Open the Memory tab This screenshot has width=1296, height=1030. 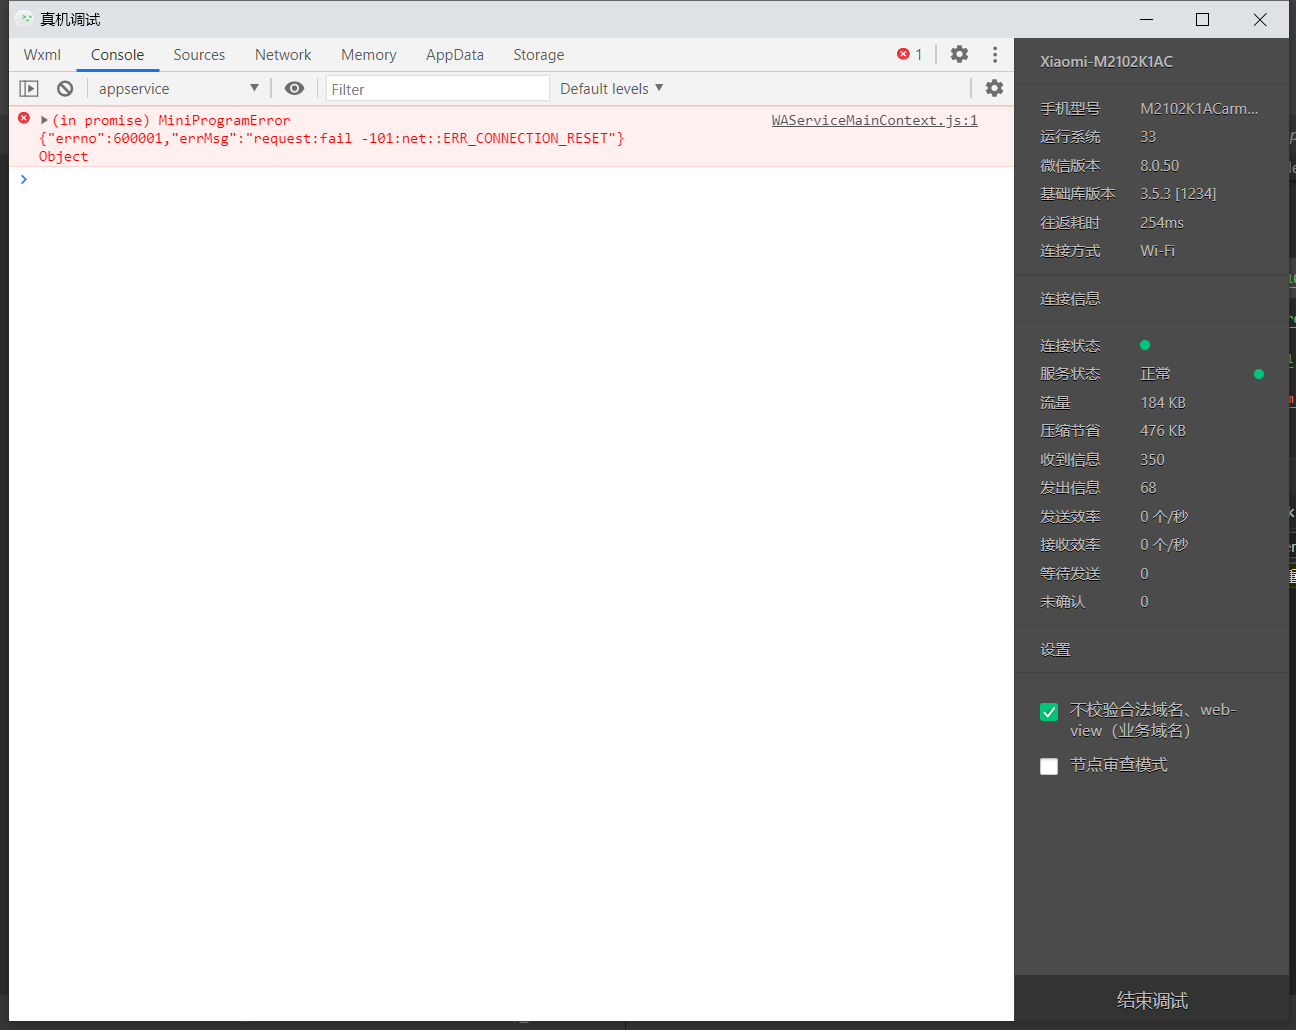tap(368, 55)
